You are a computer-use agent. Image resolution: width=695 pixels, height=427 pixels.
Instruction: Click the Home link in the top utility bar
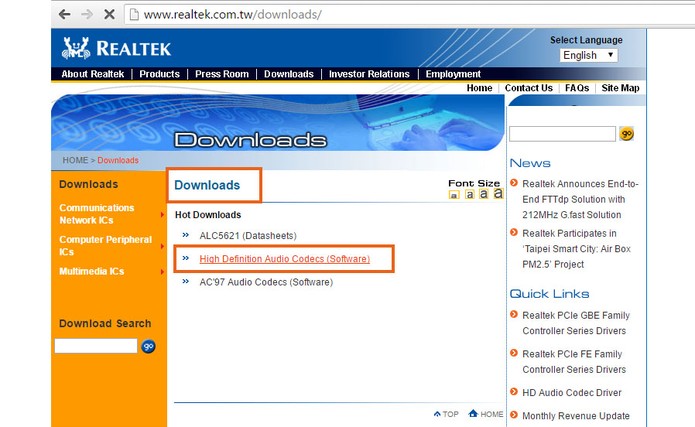click(x=479, y=88)
